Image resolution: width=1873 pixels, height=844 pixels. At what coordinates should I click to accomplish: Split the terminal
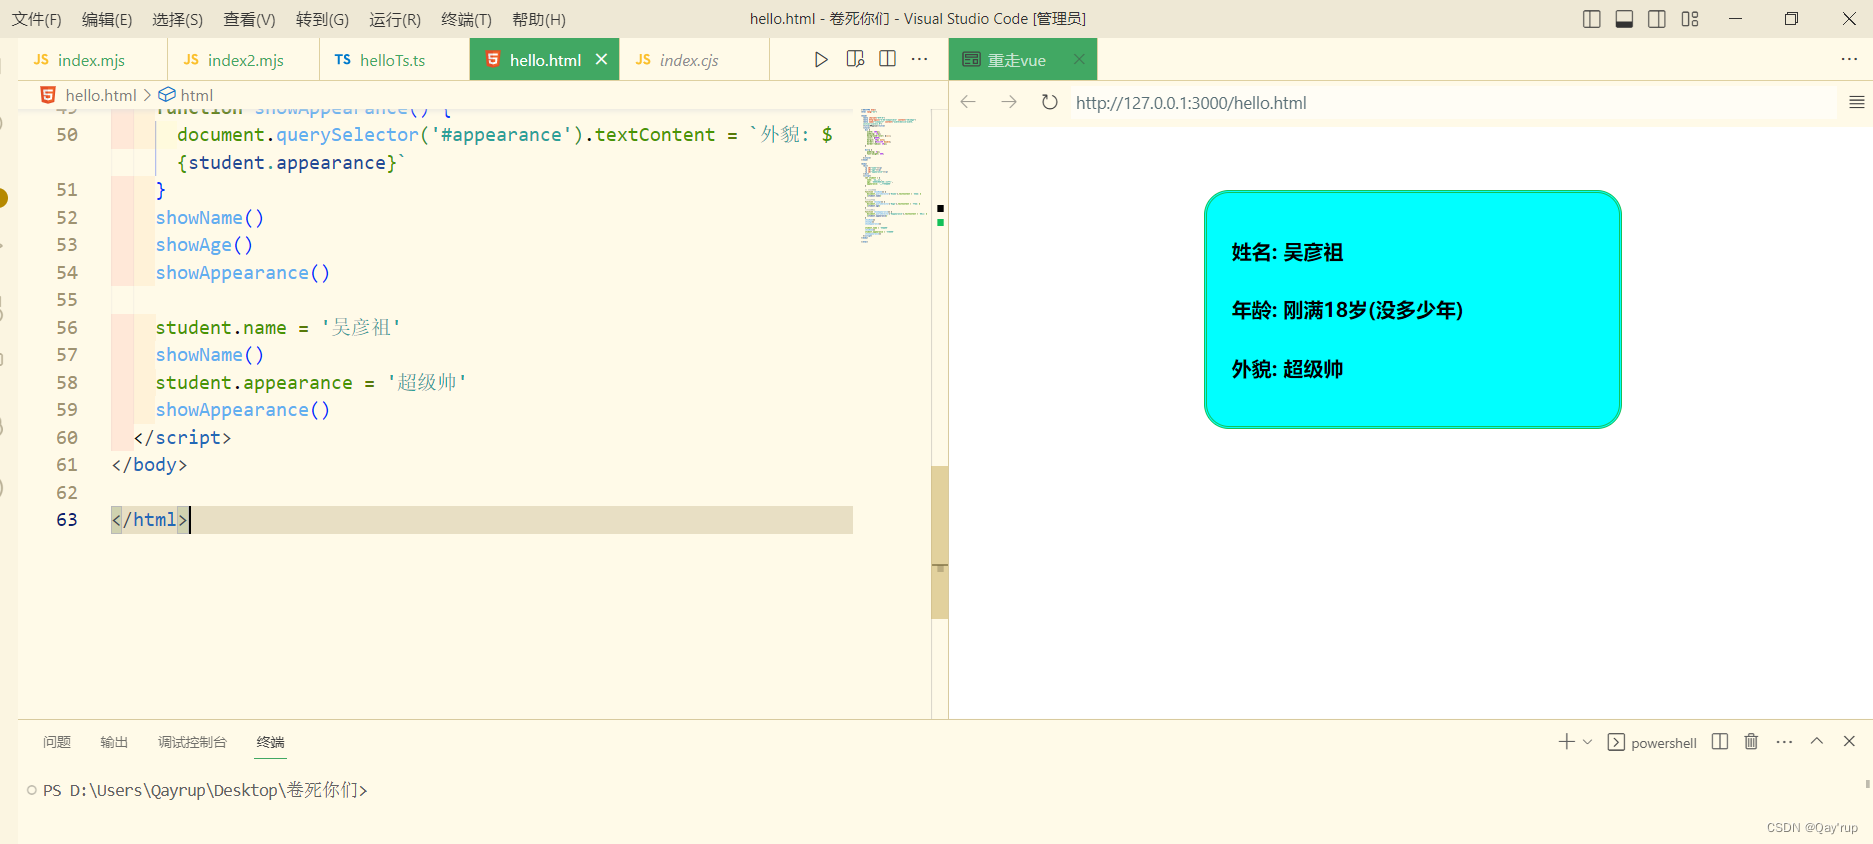pos(1720,741)
